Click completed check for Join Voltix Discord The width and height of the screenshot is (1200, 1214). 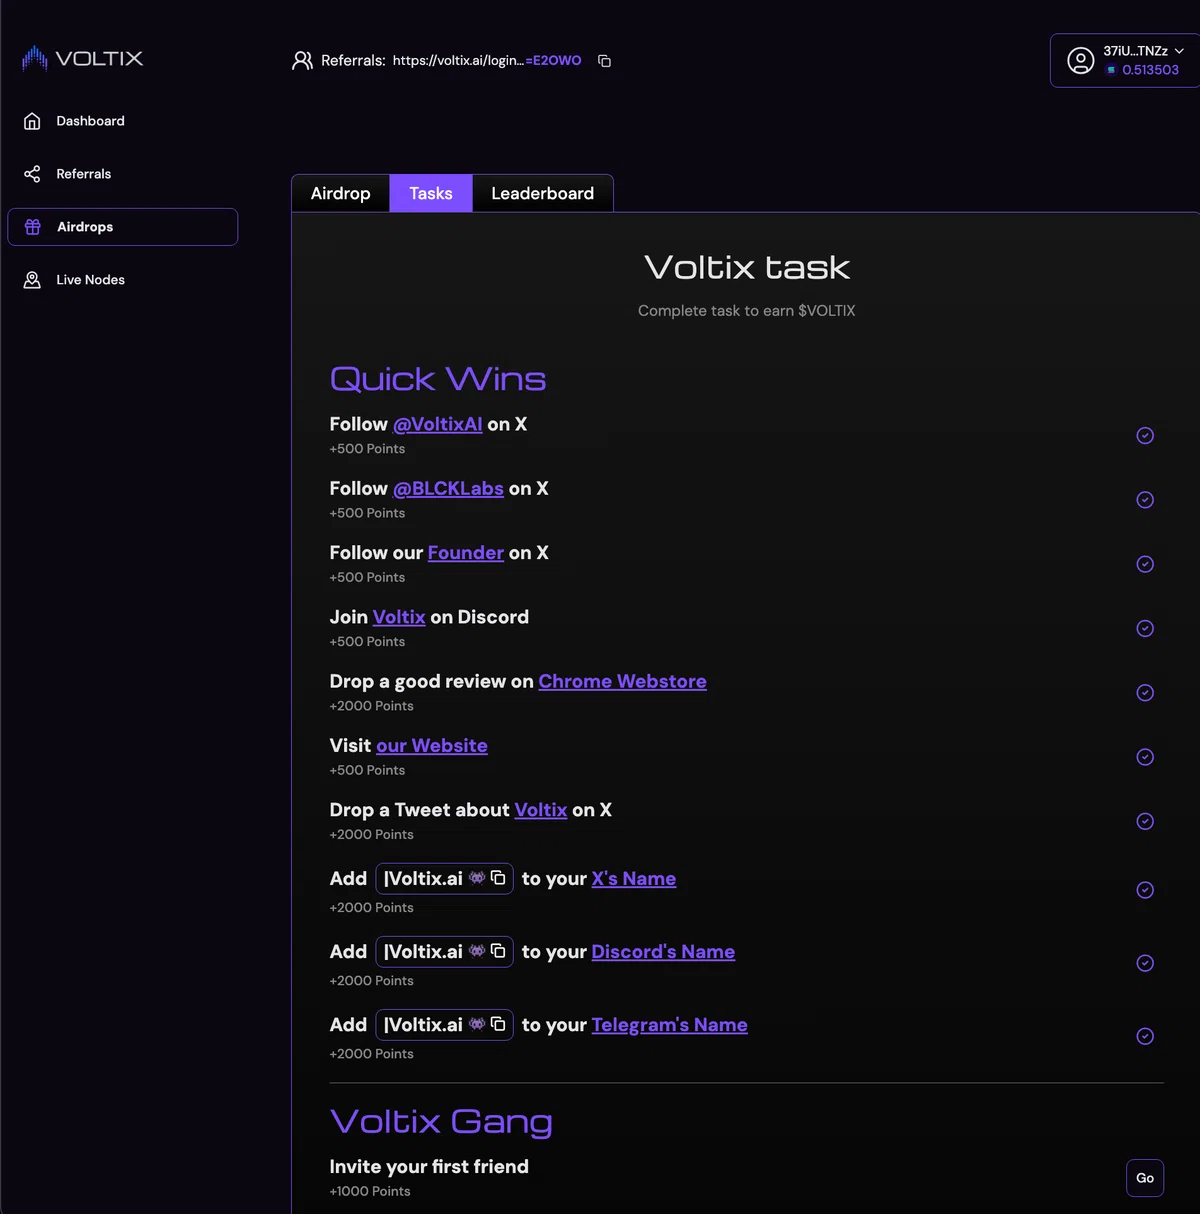[1145, 628]
